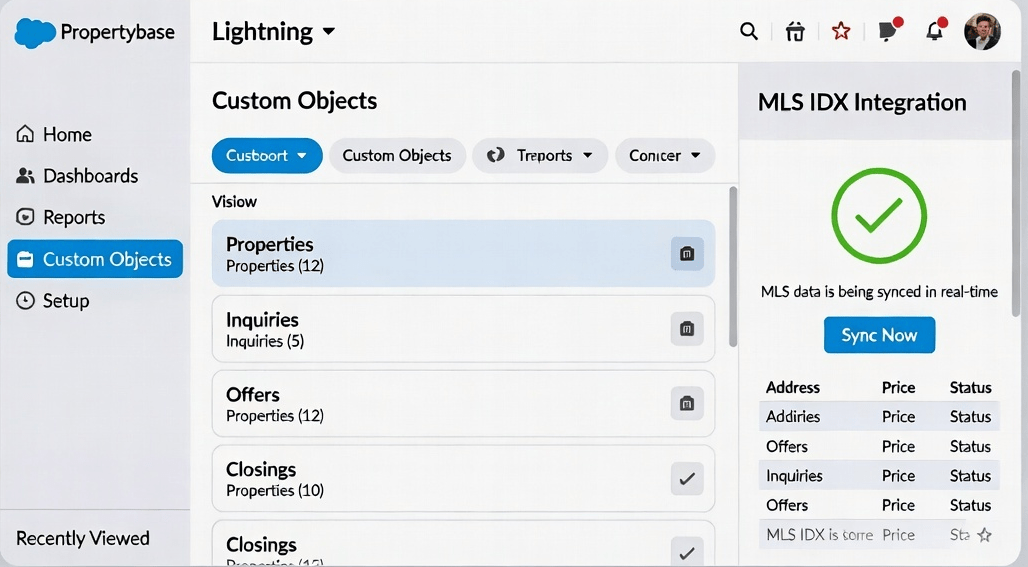Open the Recently Viewed section
Image resolution: width=1028 pixels, height=567 pixels.
click(x=83, y=538)
